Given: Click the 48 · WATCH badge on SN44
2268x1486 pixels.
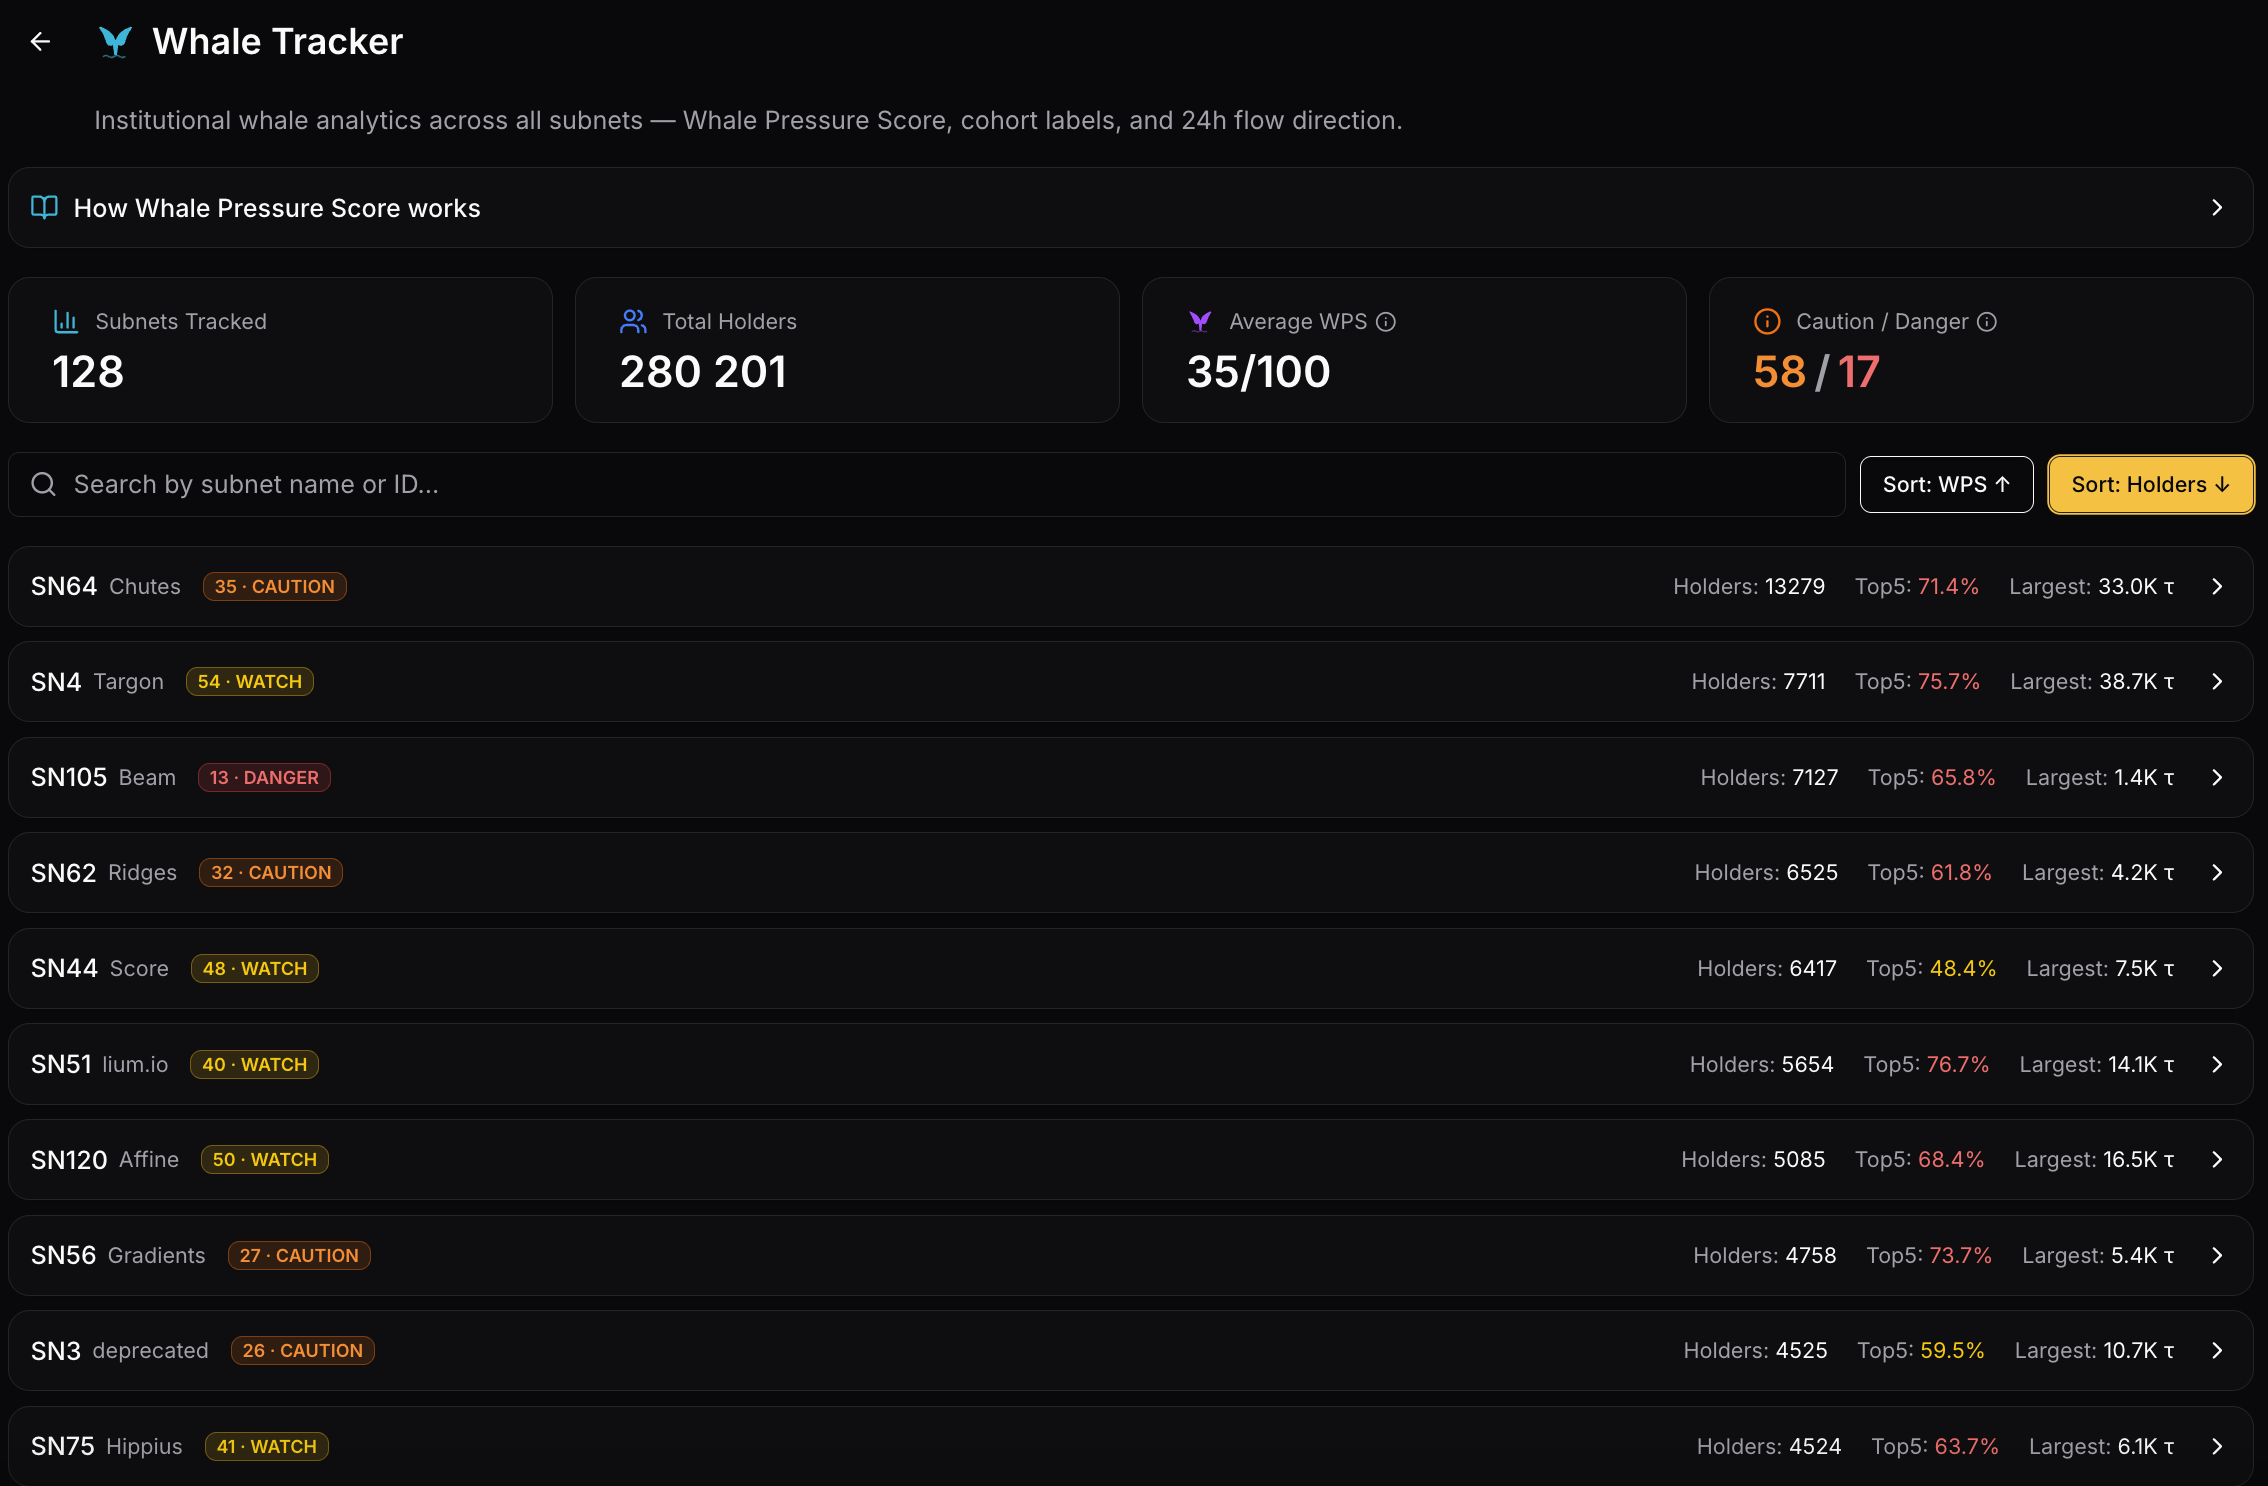Looking at the screenshot, I should (x=255, y=968).
